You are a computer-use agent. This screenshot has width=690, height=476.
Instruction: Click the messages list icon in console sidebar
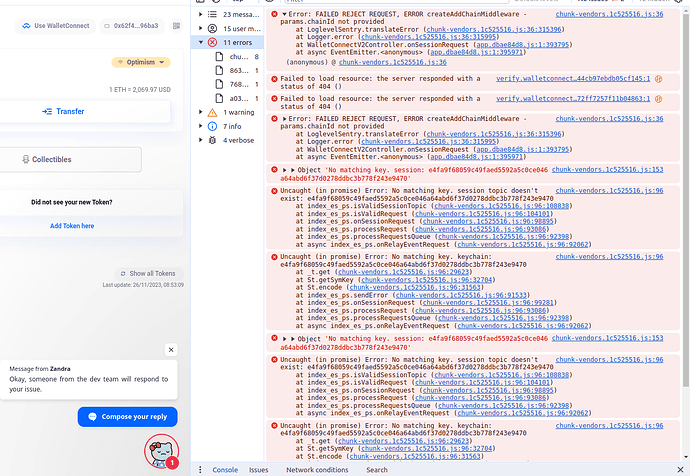[212, 15]
